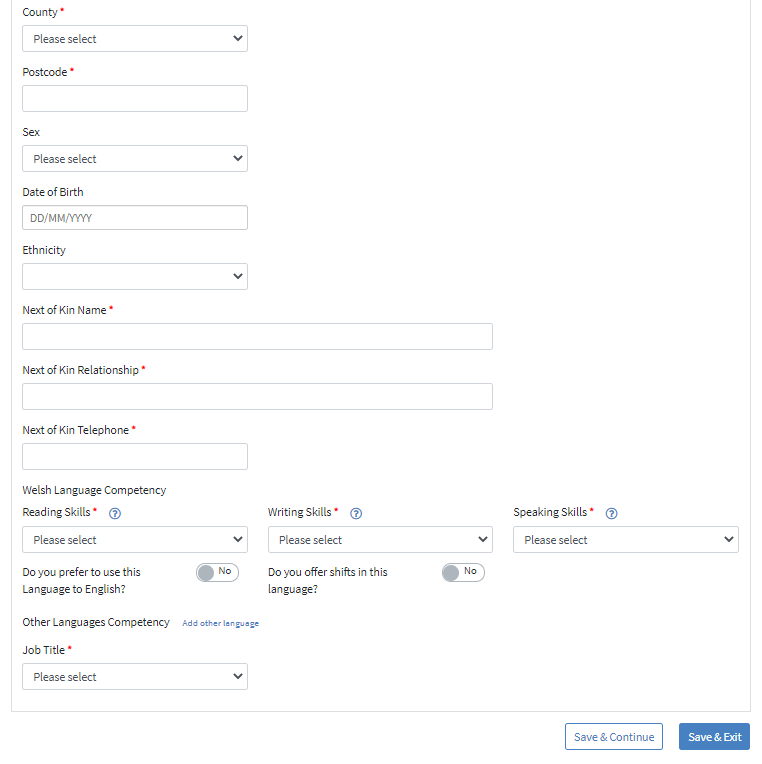Select the Next of Kin Telephone field

(135, 456)
